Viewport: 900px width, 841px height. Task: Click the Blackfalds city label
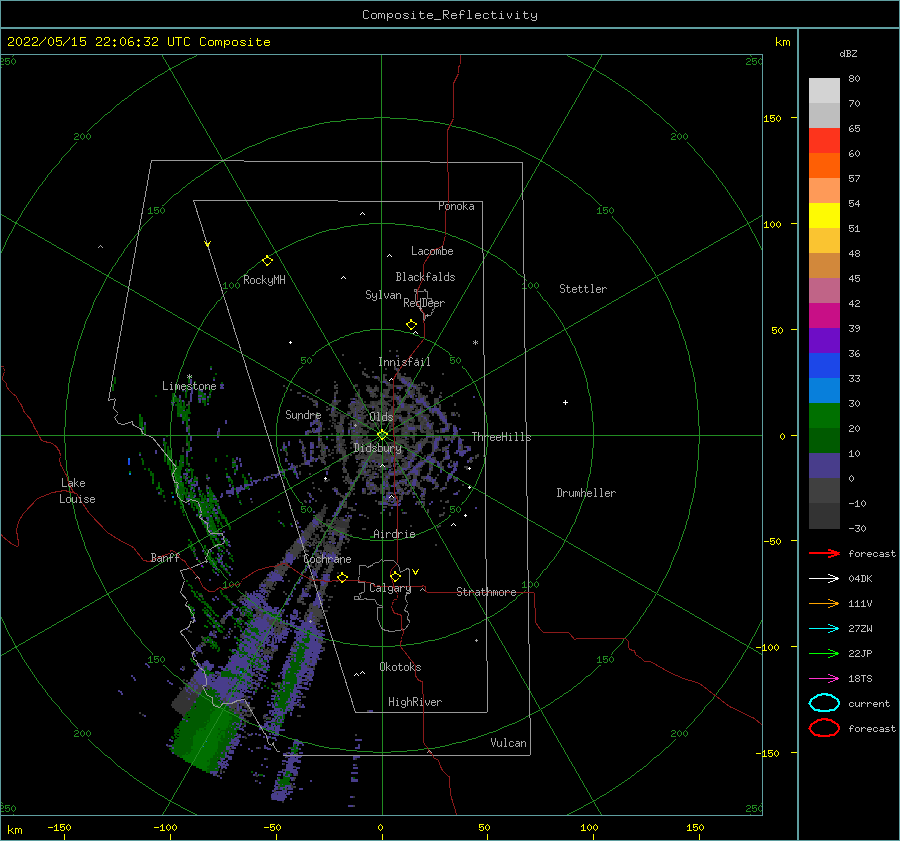pos(425,277)
